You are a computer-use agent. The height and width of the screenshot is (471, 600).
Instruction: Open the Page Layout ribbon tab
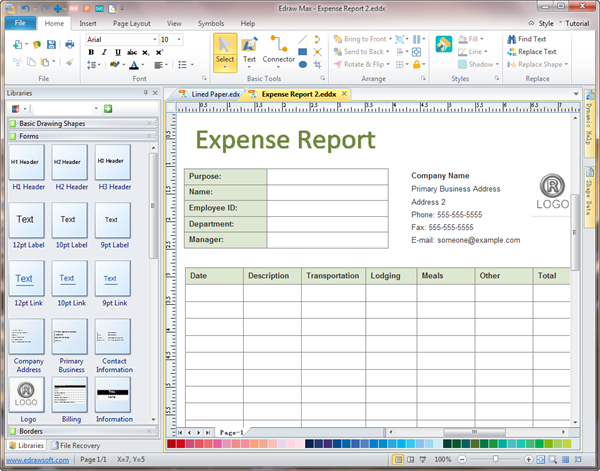tap(132, 22)
